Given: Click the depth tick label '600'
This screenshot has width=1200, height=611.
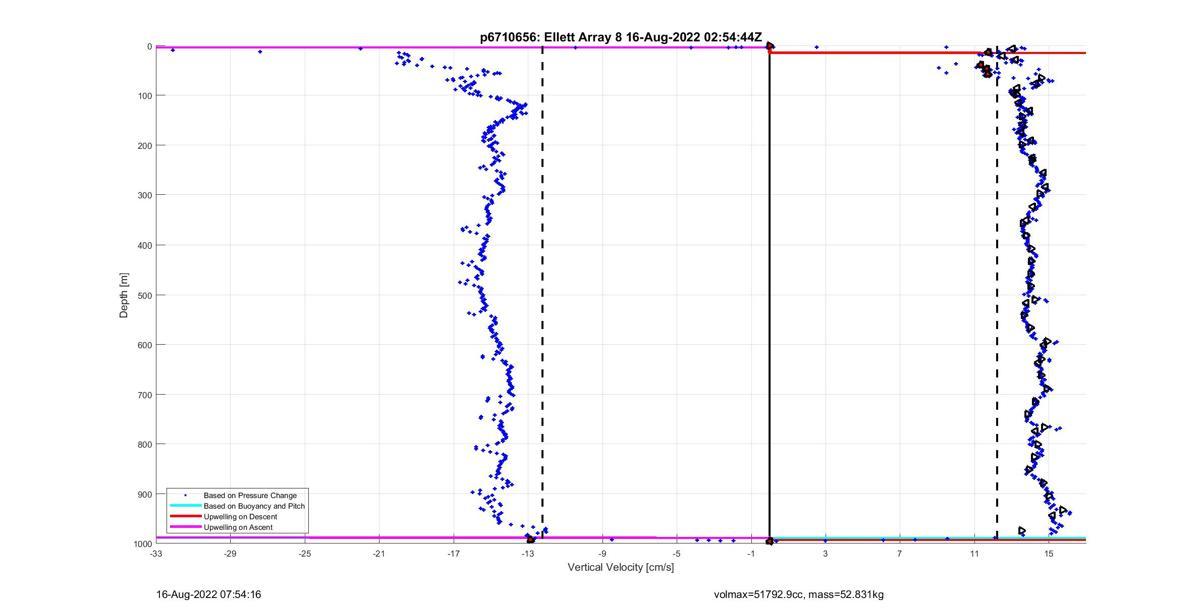Looking at the screenshot, I should [145, 345].
